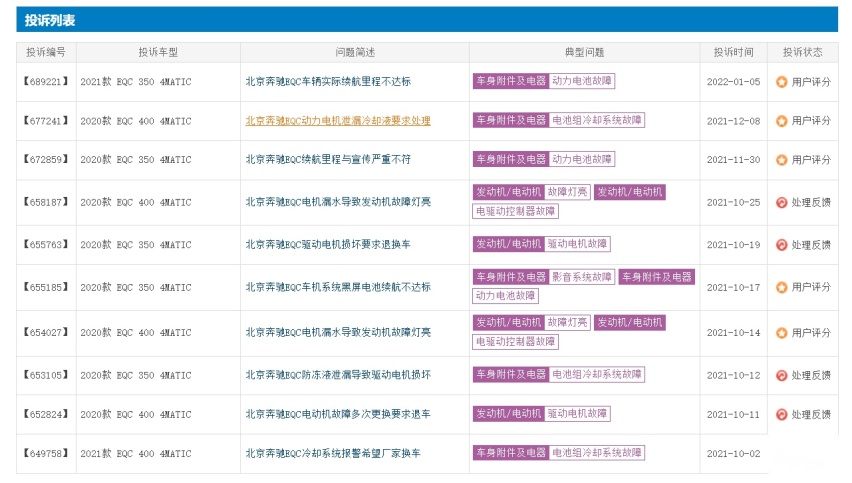
Task: Click the 用户评分 star icon for complaint 677241
Action: [x=781, y=121]
